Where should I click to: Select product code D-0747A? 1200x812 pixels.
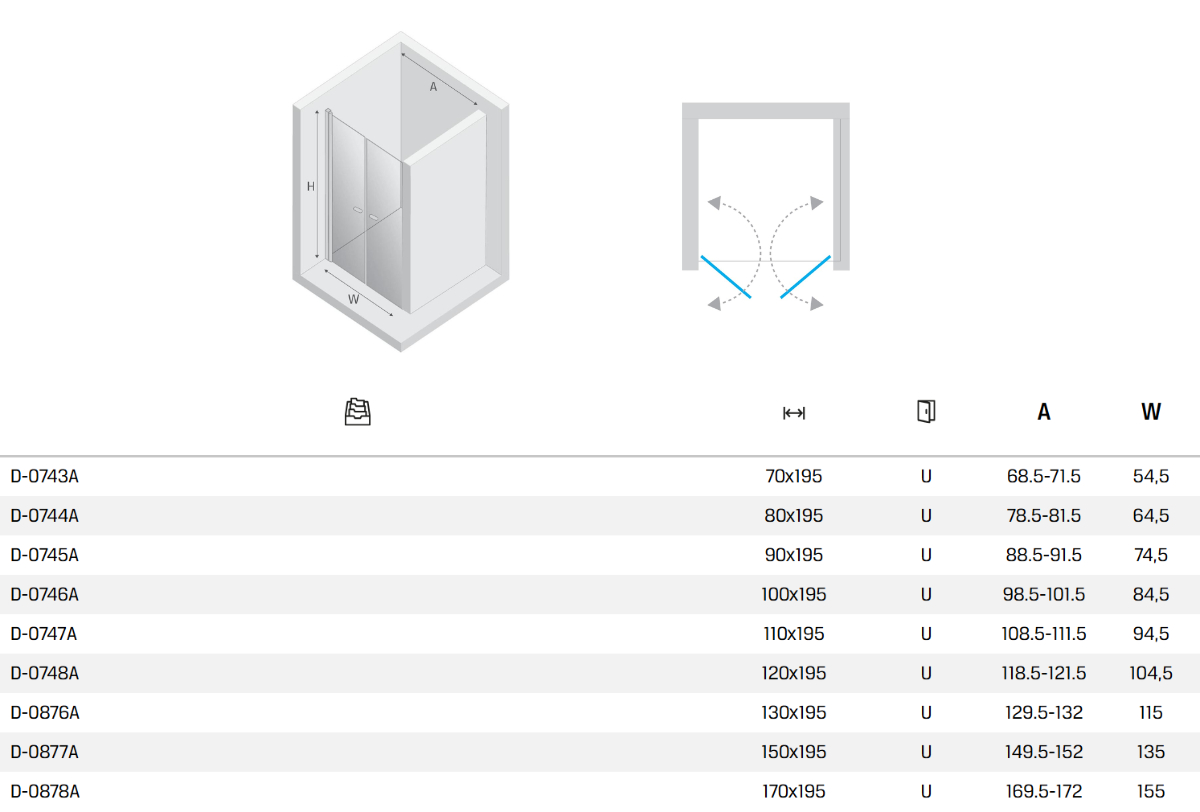pos(45,634)
